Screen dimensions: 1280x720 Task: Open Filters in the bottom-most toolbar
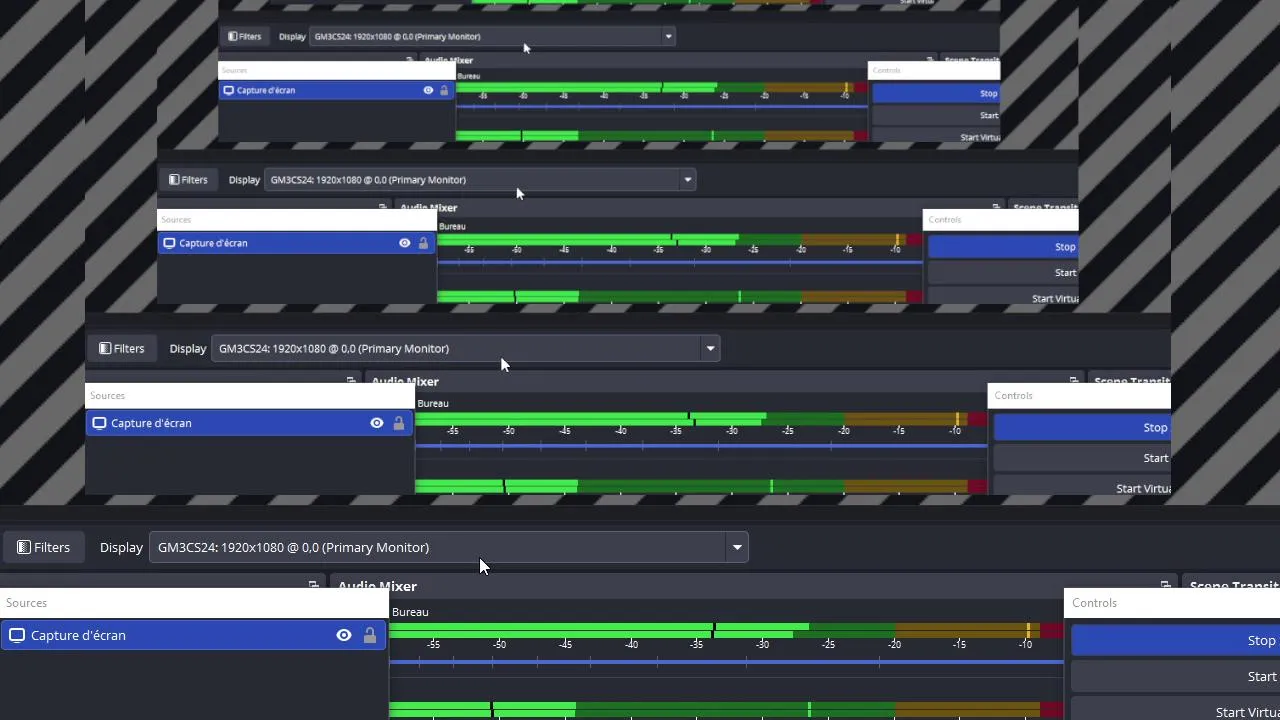44,547
